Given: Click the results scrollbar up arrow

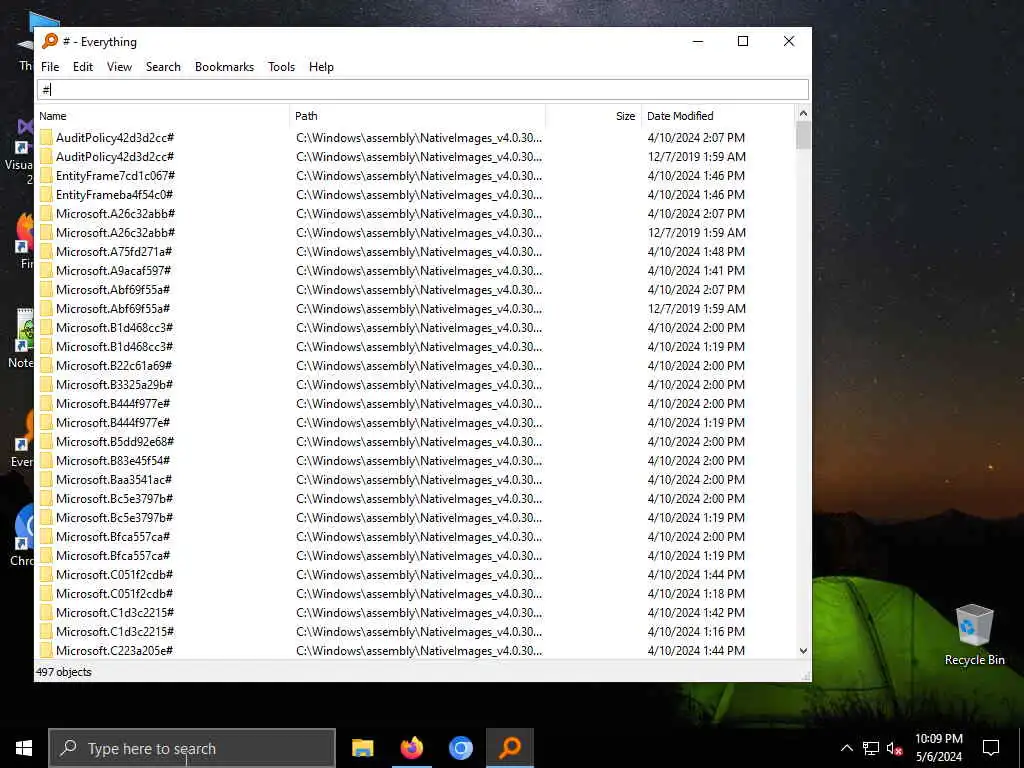Looking at the screenshot, I should point(803,114).
